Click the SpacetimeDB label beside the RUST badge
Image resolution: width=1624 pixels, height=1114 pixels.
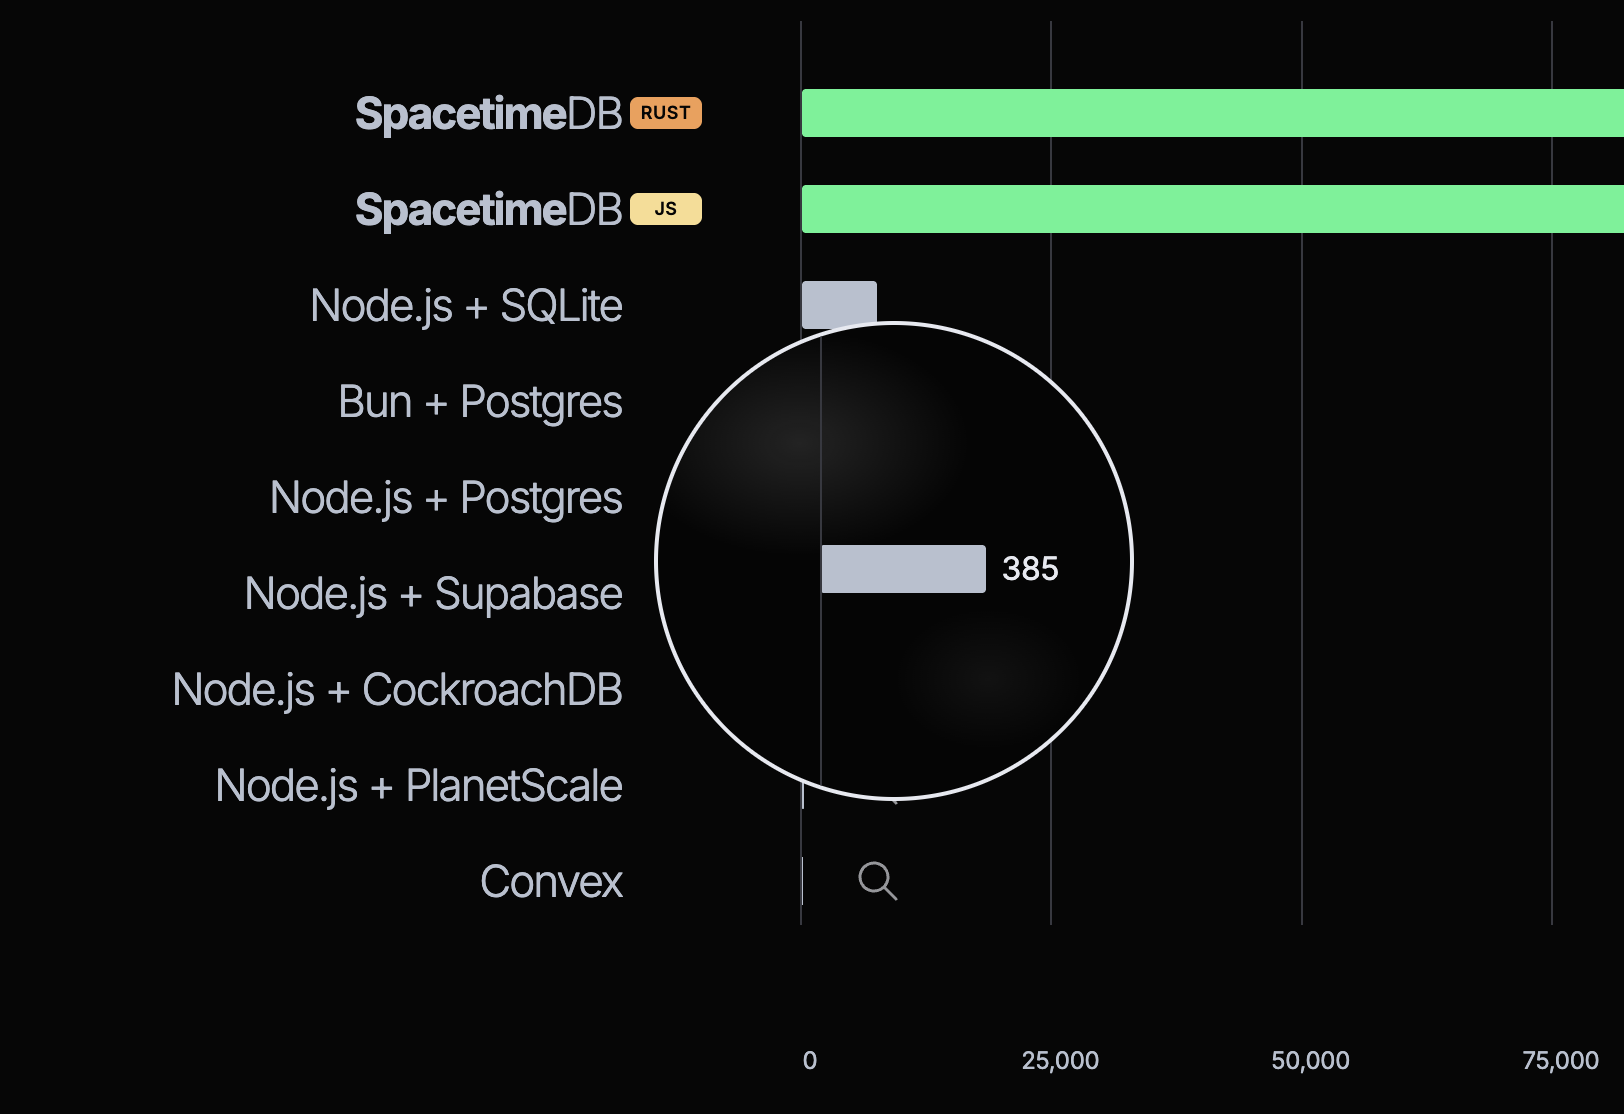488,114
